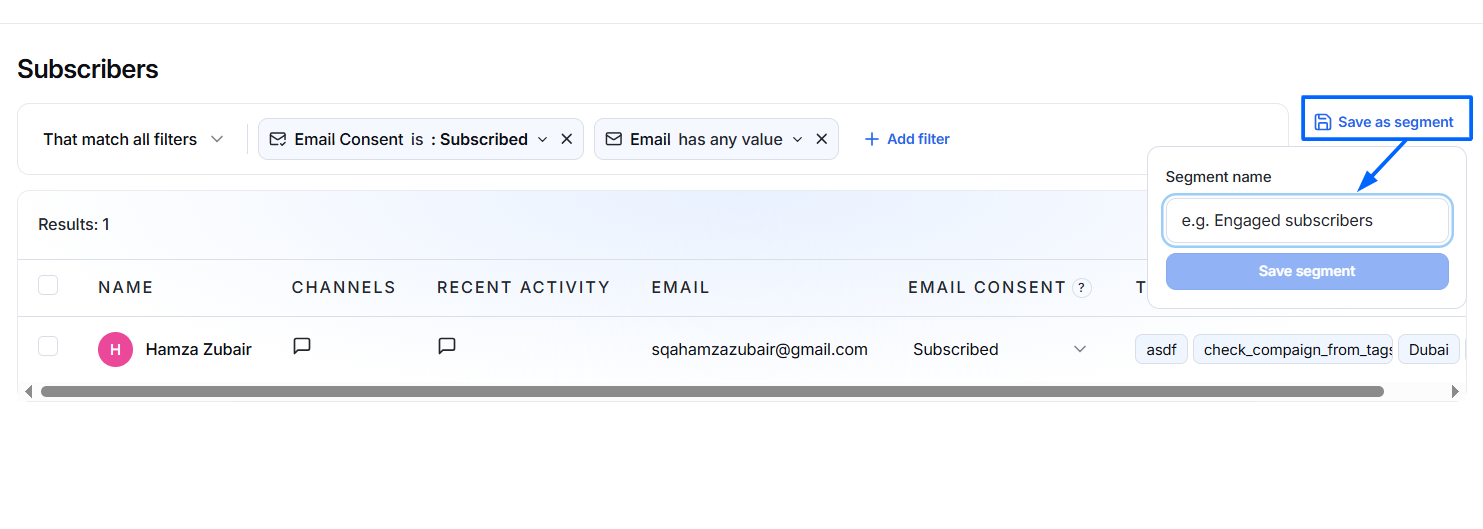This screenshot has height=529, width=1483.
Task: Remove the Email has any value filter
Action: coord(821,139)
